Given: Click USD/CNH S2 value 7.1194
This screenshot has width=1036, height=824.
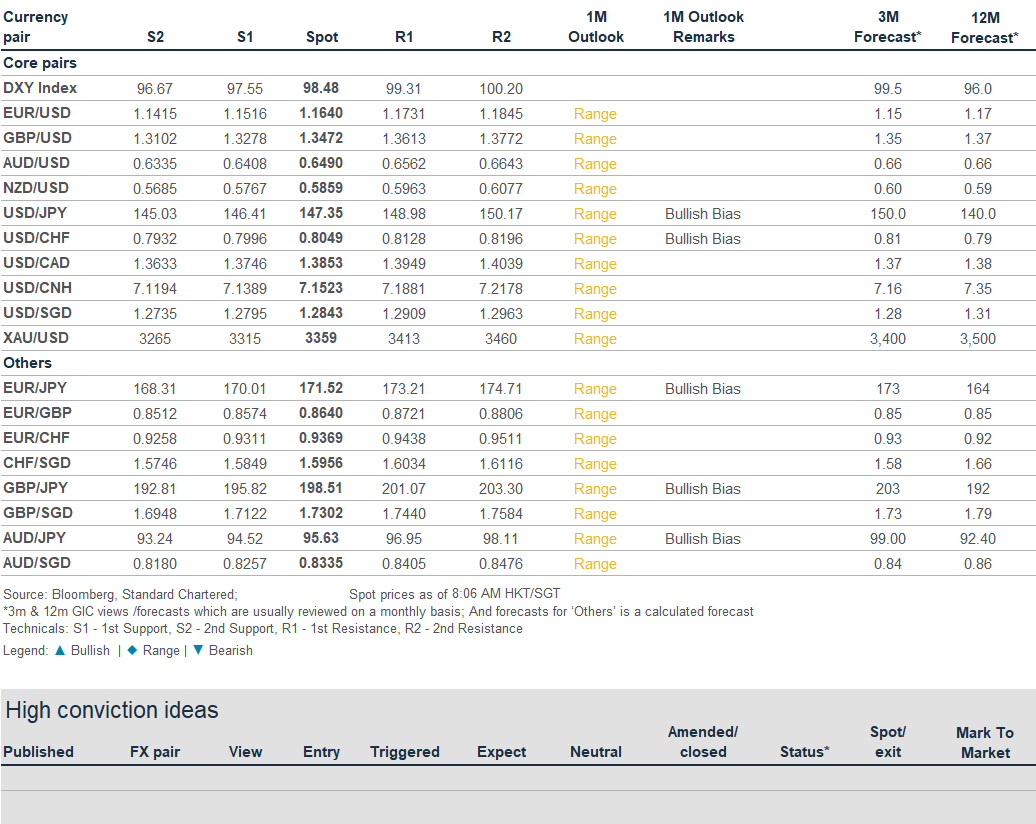Looking at the screenshot, I should (155, 289).
